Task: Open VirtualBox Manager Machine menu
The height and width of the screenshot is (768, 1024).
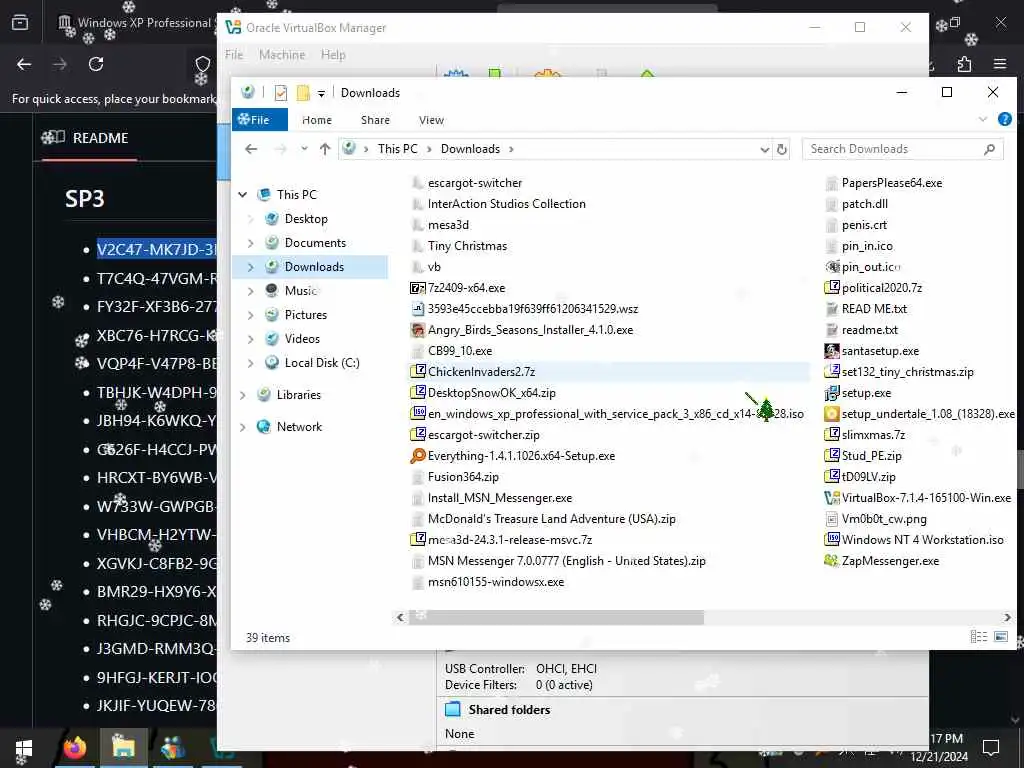Action: pyautogui.click(x=282, y=55)
